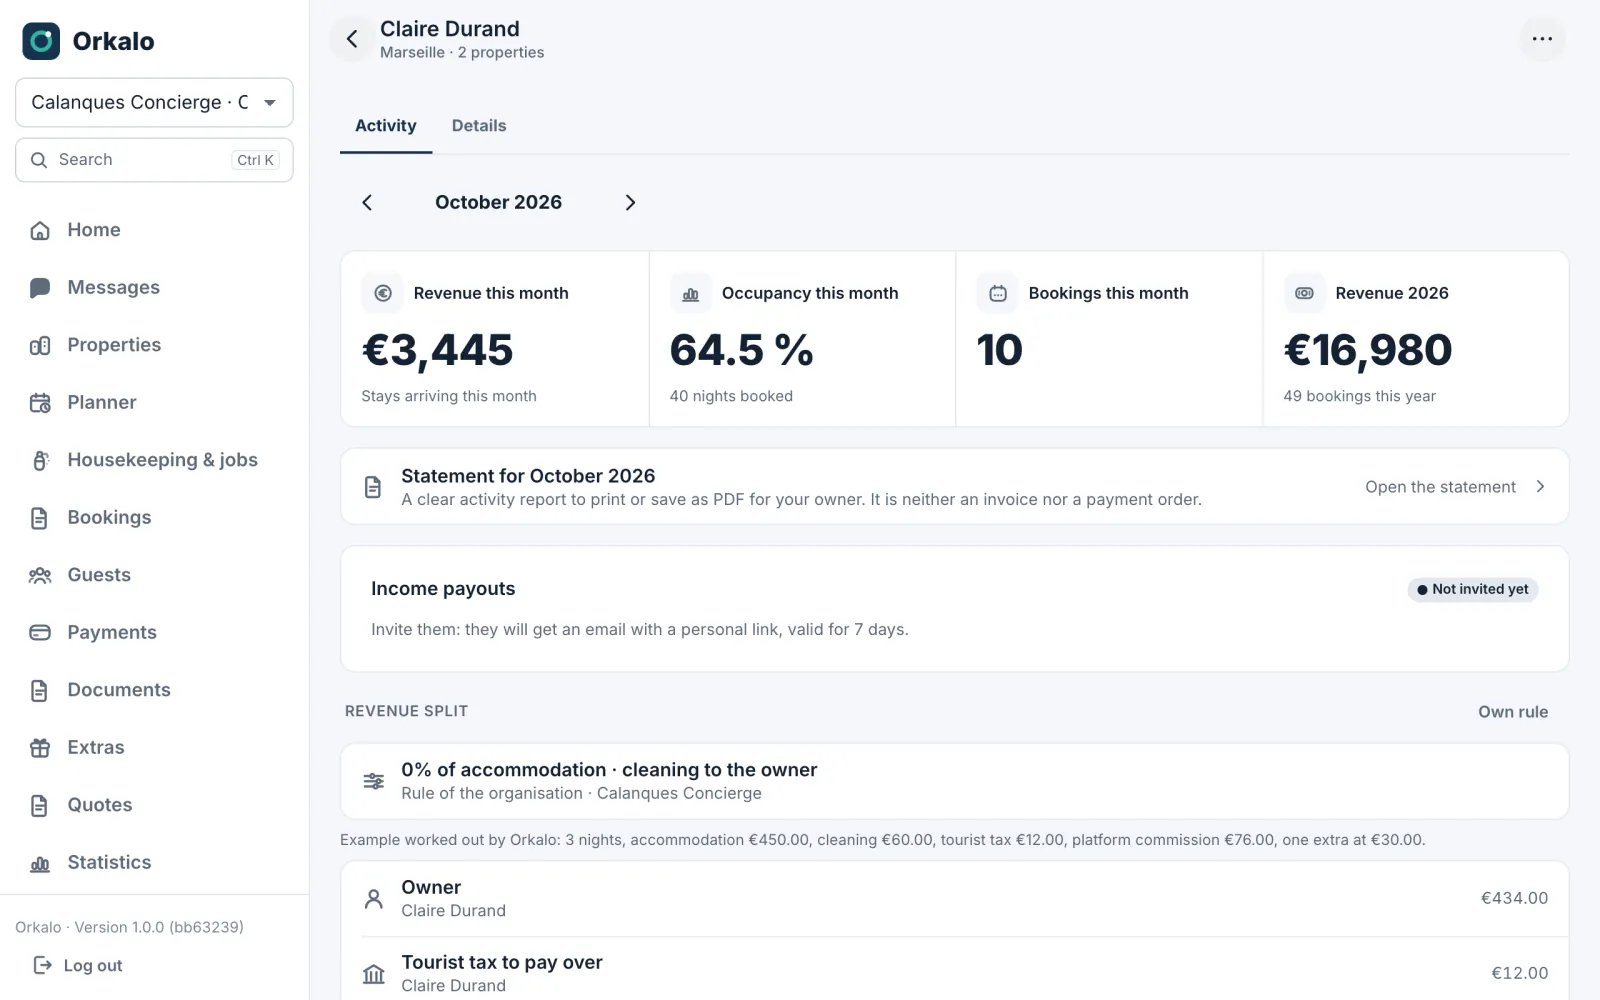Log out of Orkalo
Viewport: 1600px width, 1000px height.
click(x=78, y=966)
